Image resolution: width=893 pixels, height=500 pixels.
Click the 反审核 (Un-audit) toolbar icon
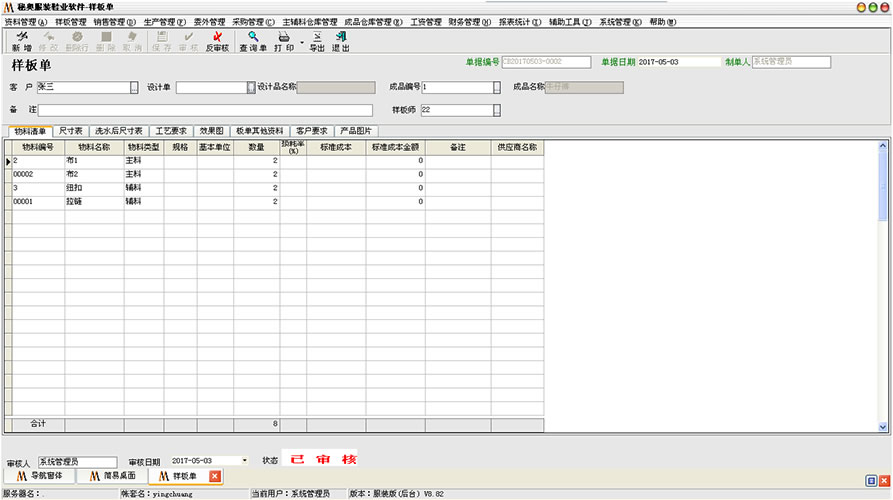(216, 40)
